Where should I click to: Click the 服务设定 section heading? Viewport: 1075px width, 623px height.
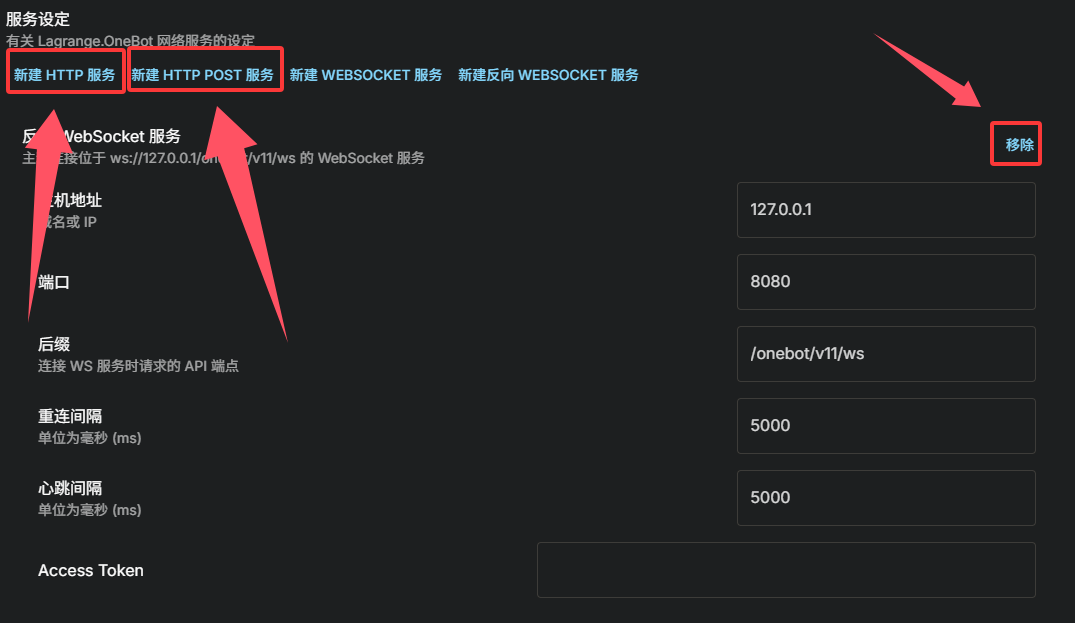[38, 19]
